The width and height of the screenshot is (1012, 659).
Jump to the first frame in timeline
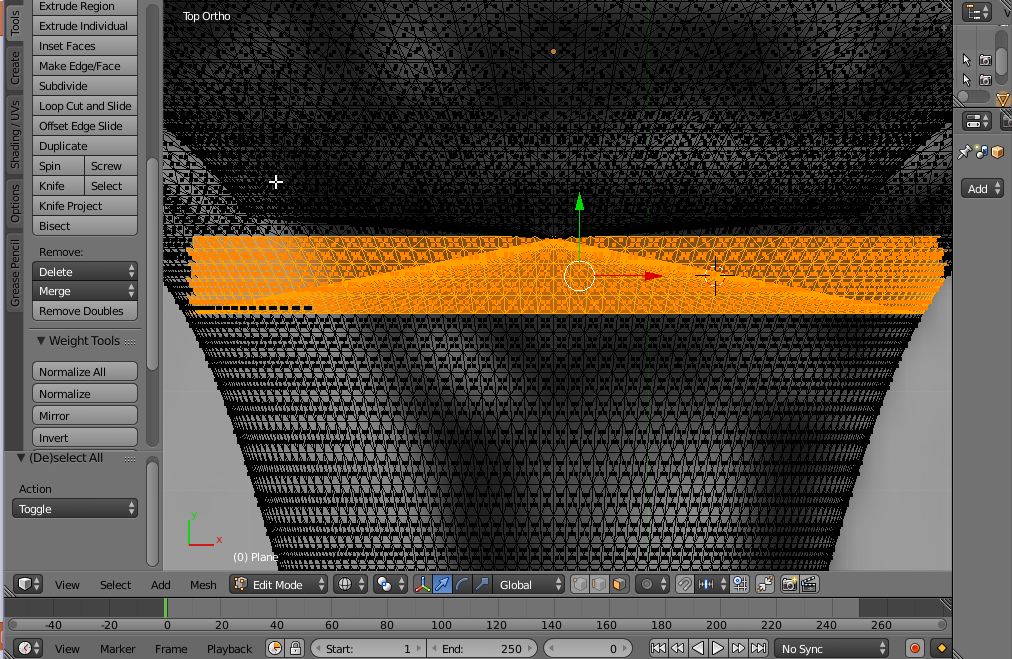click(x=658, y=647)
